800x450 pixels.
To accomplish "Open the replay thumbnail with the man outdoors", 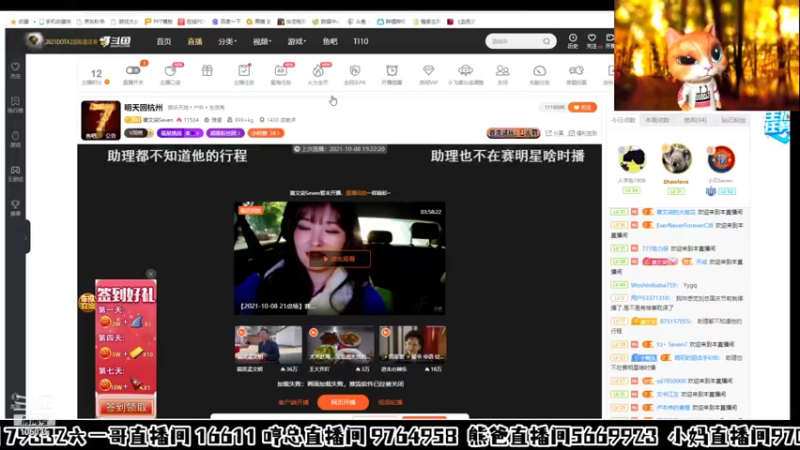I will pyautogui.click(x=268, y=344).
